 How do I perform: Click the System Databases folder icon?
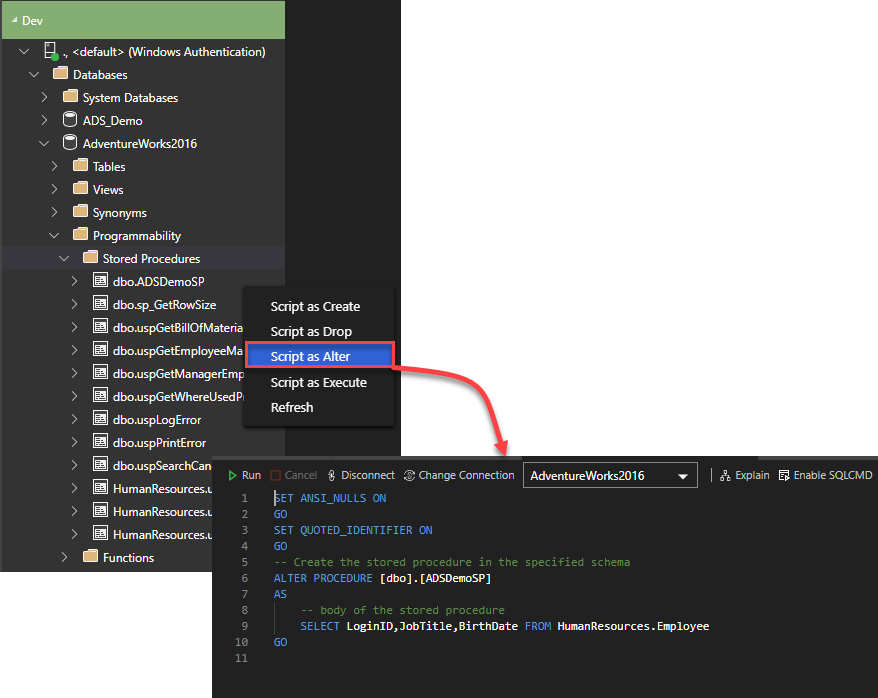71,97
